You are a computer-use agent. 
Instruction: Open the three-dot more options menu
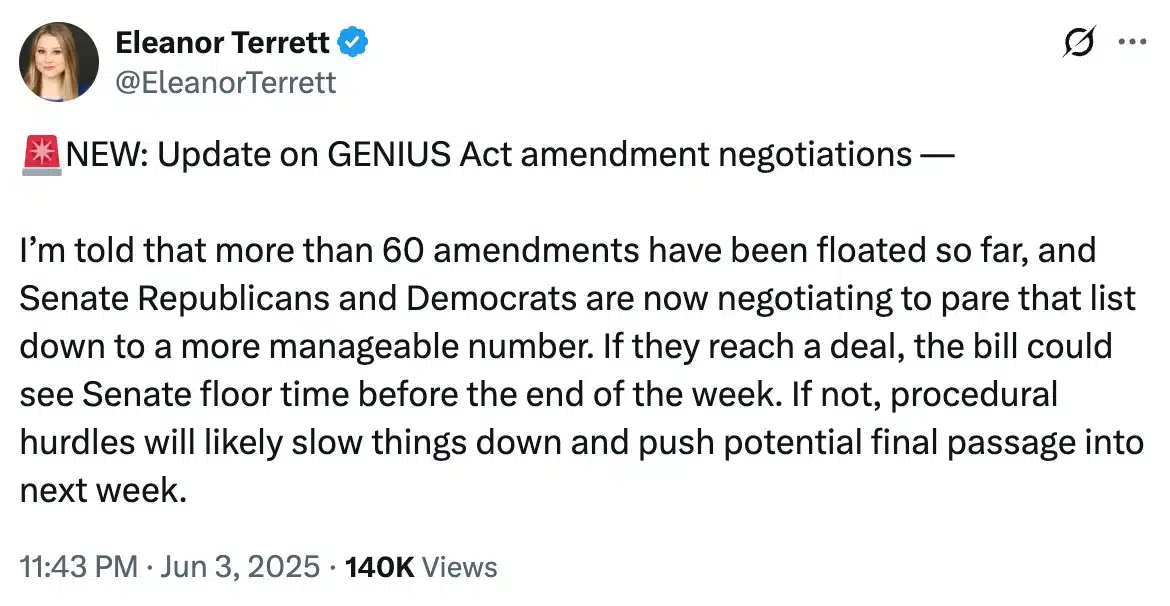tap(1132, 42)
